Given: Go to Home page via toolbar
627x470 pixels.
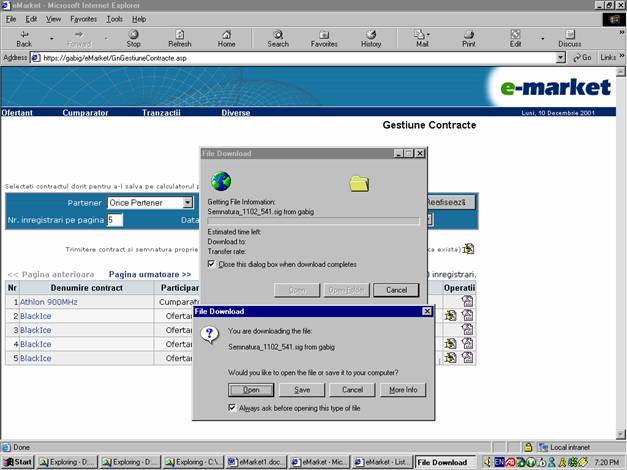Looking at the screenshot, I should point(227,38).
